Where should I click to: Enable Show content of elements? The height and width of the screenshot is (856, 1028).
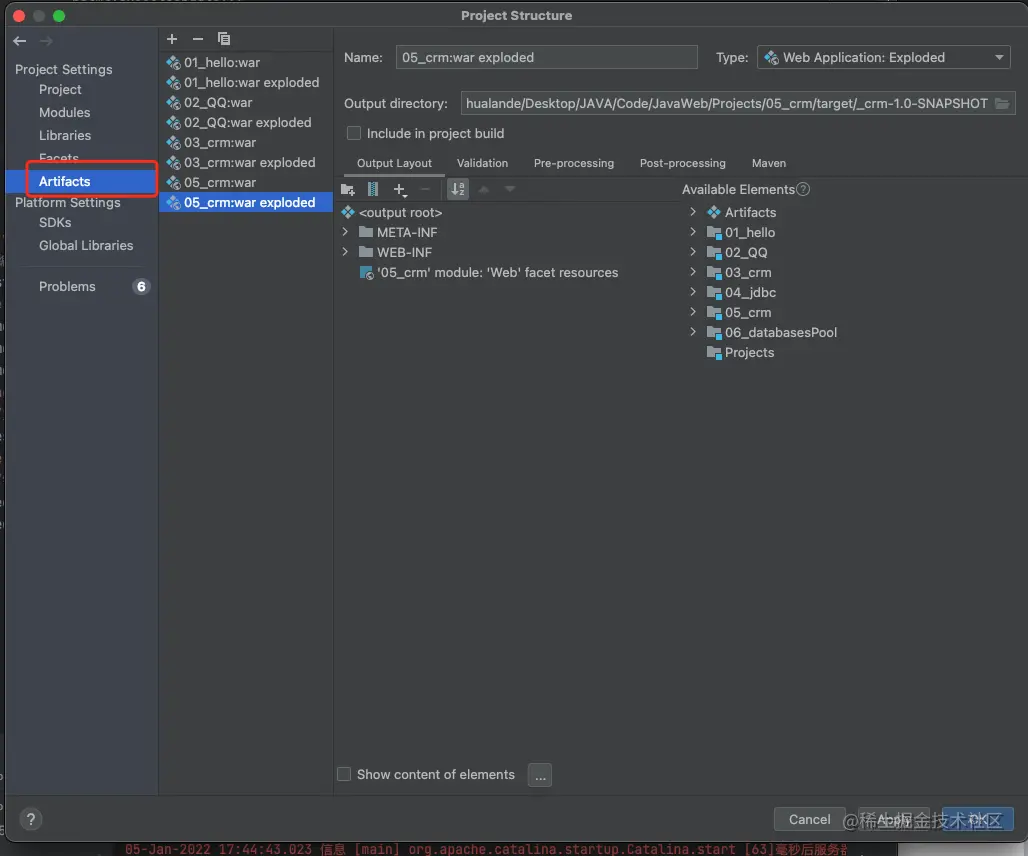pyautogui.click(x=344, y=774)
